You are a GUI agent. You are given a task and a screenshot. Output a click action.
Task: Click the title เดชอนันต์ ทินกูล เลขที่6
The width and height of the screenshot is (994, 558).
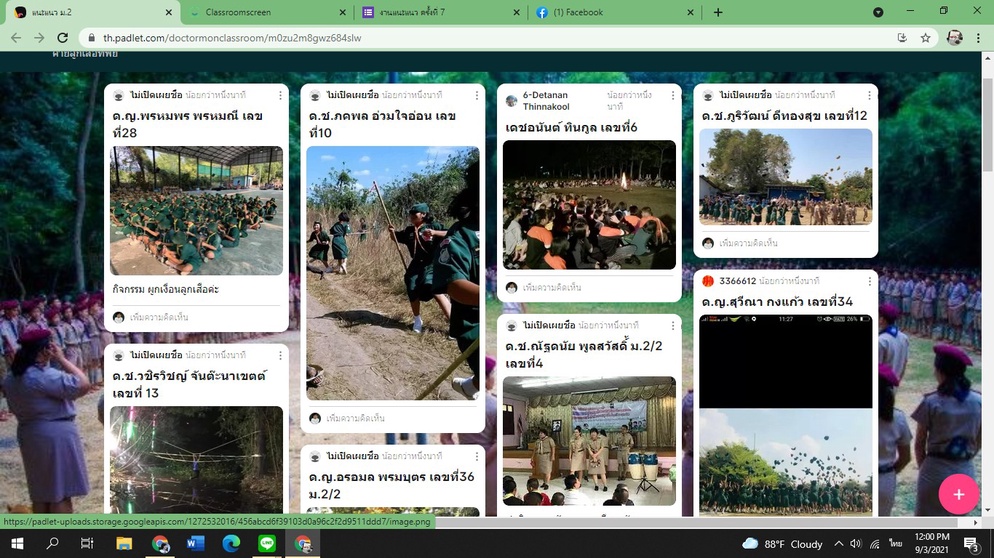coord(571,127)
